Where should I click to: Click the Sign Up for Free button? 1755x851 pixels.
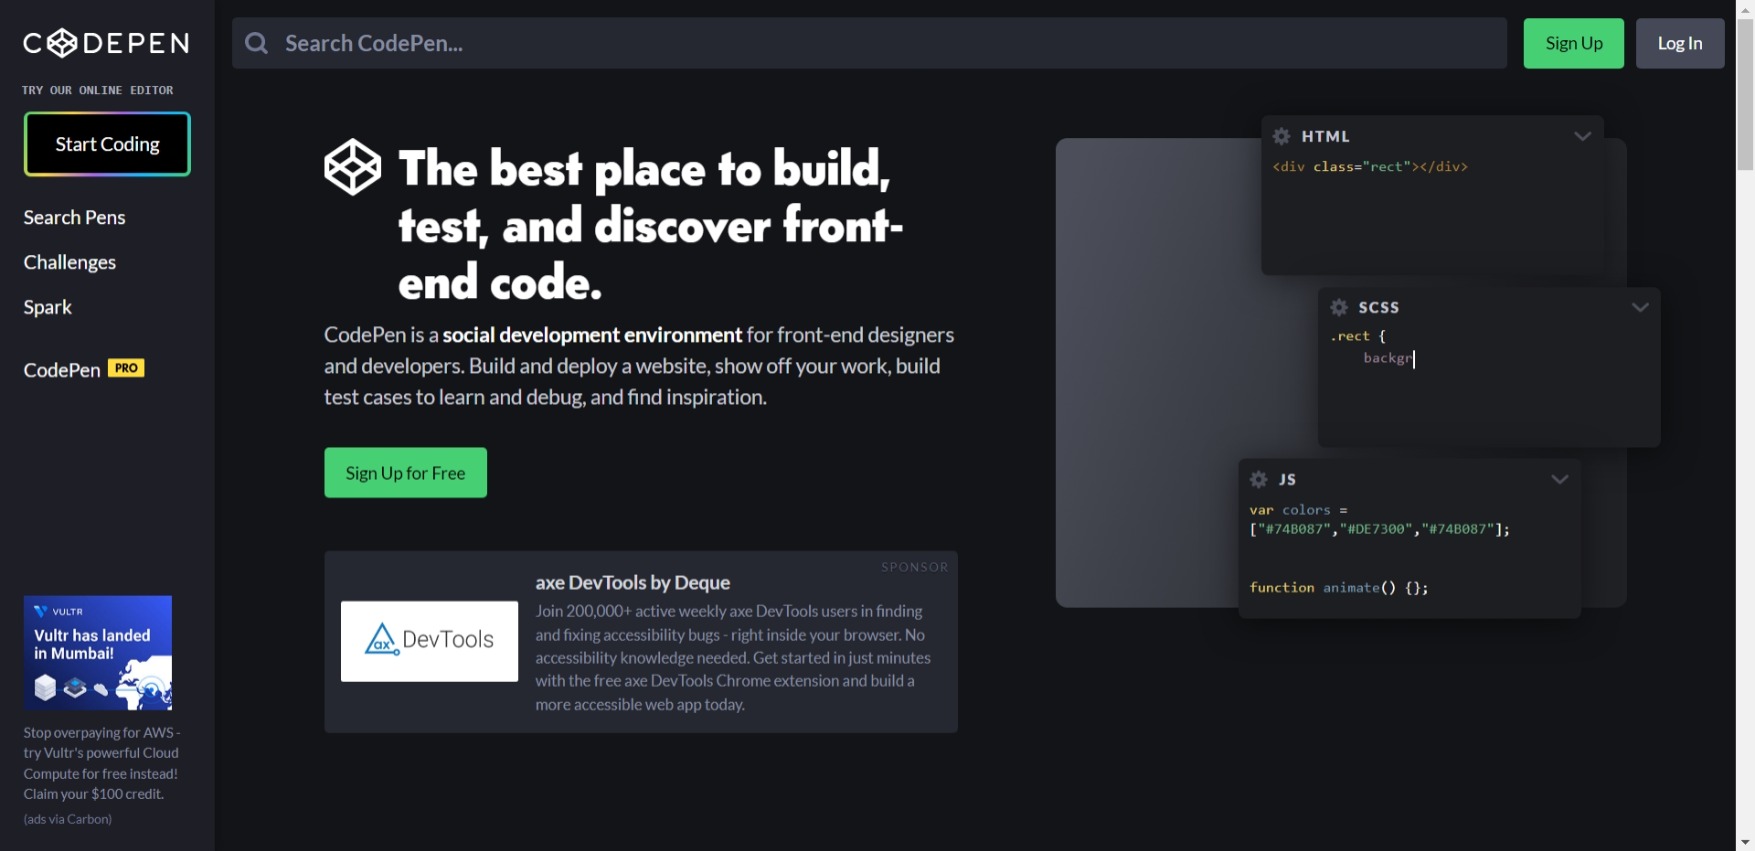[406, 473]
